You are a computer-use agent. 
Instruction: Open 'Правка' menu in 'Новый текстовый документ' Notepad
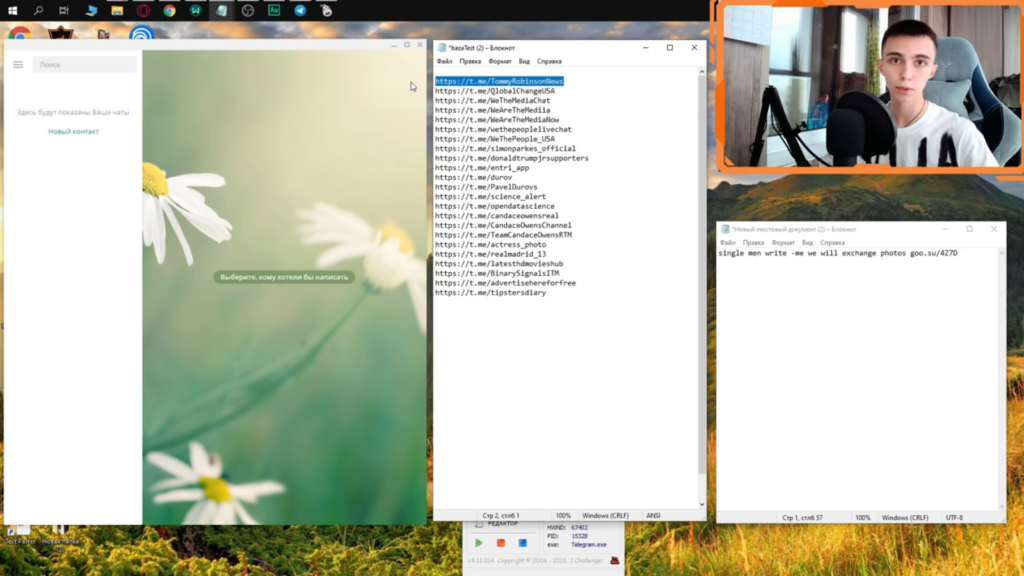point(753,243)
